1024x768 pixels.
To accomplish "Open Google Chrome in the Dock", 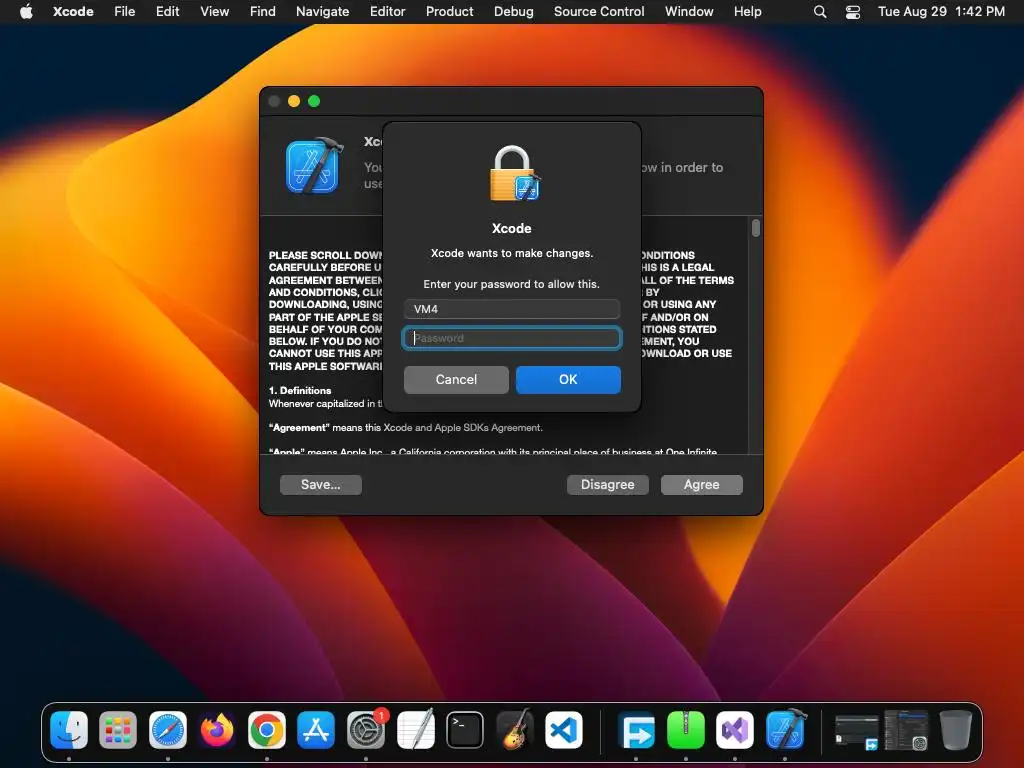I will (266, 729).
